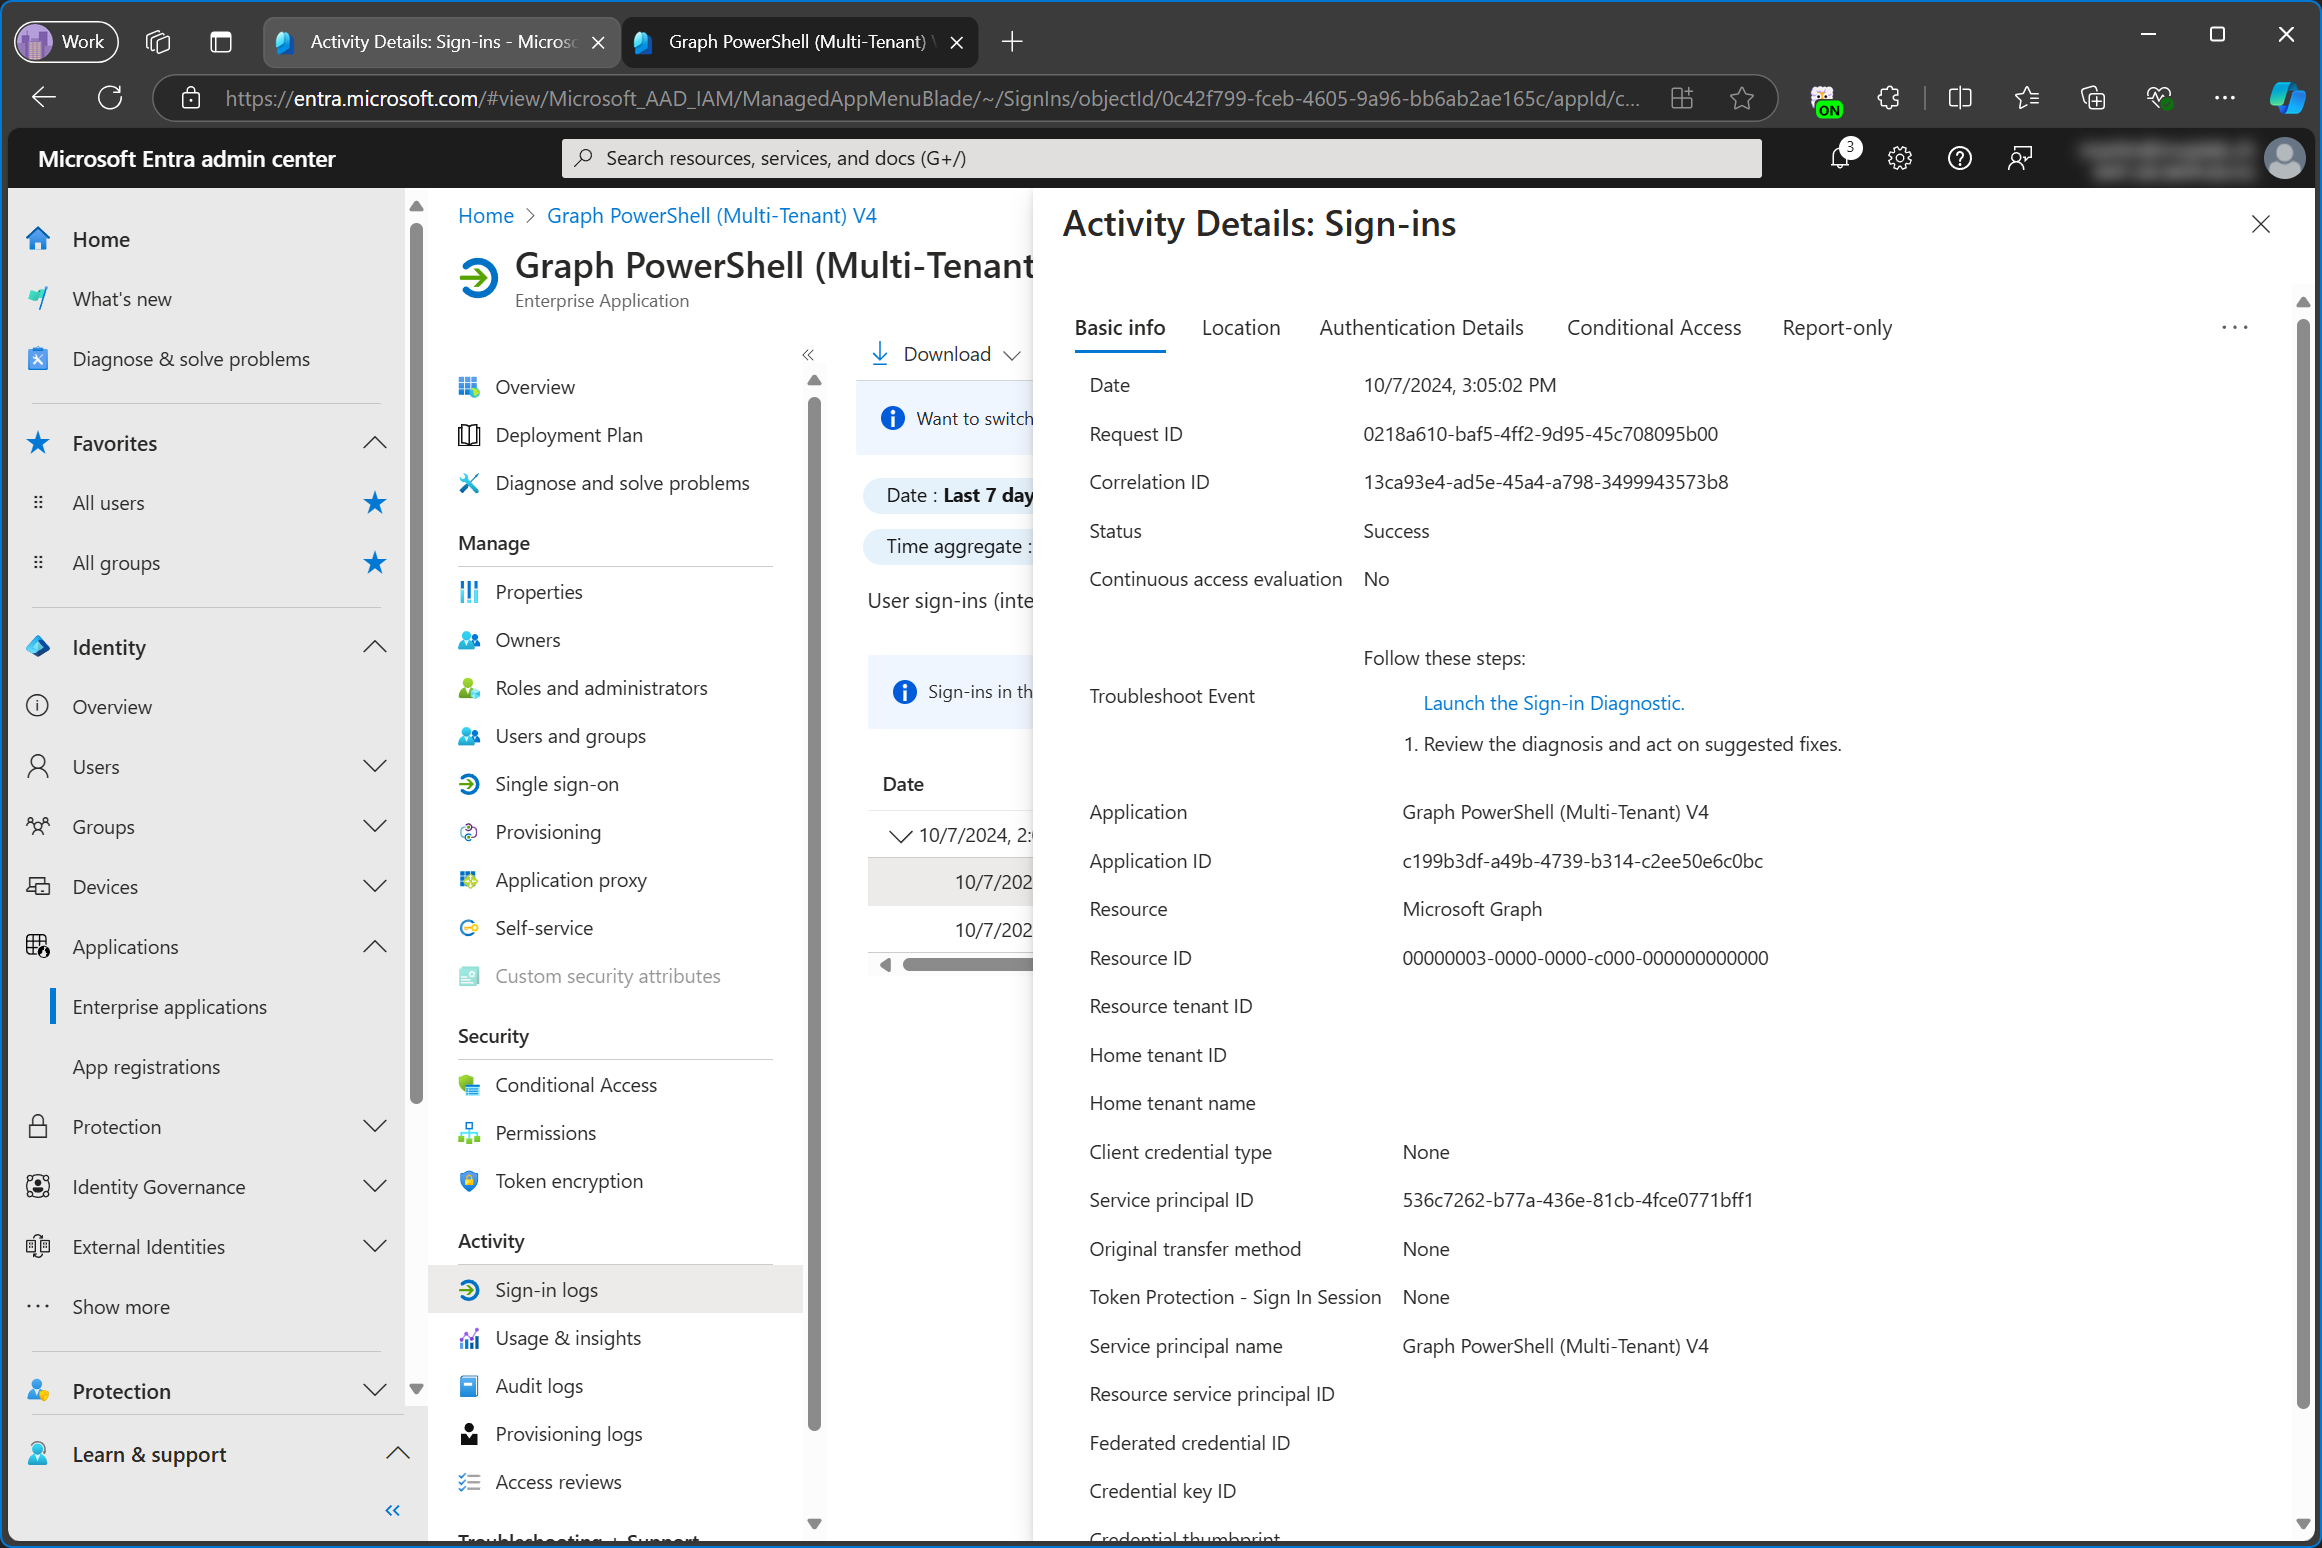Open portal settings gear icon
The height and width of the screenshot is (1548, 2322).
click(x=1900, y=158)
